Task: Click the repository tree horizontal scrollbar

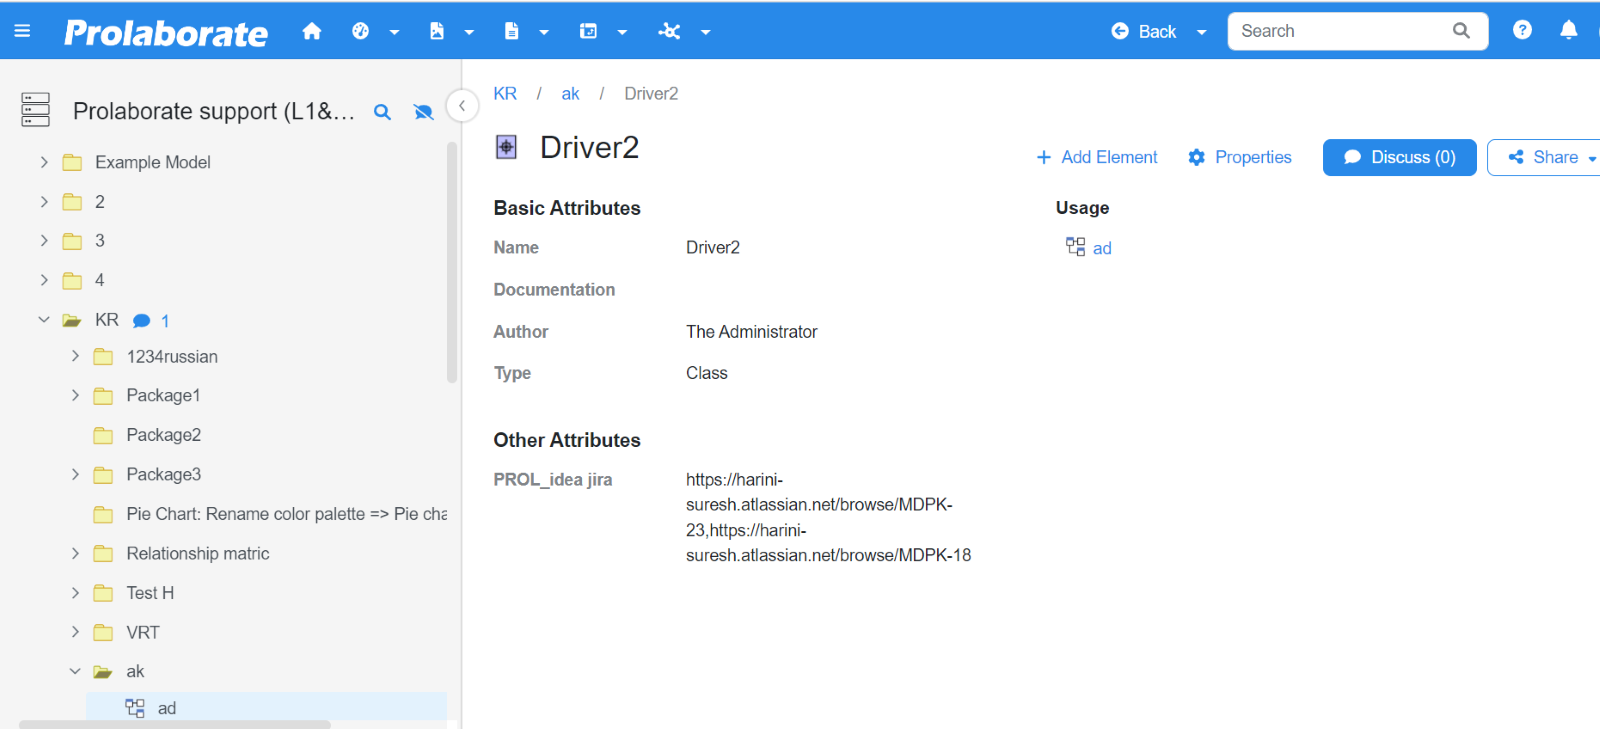Action: click(x=175, y=724)
